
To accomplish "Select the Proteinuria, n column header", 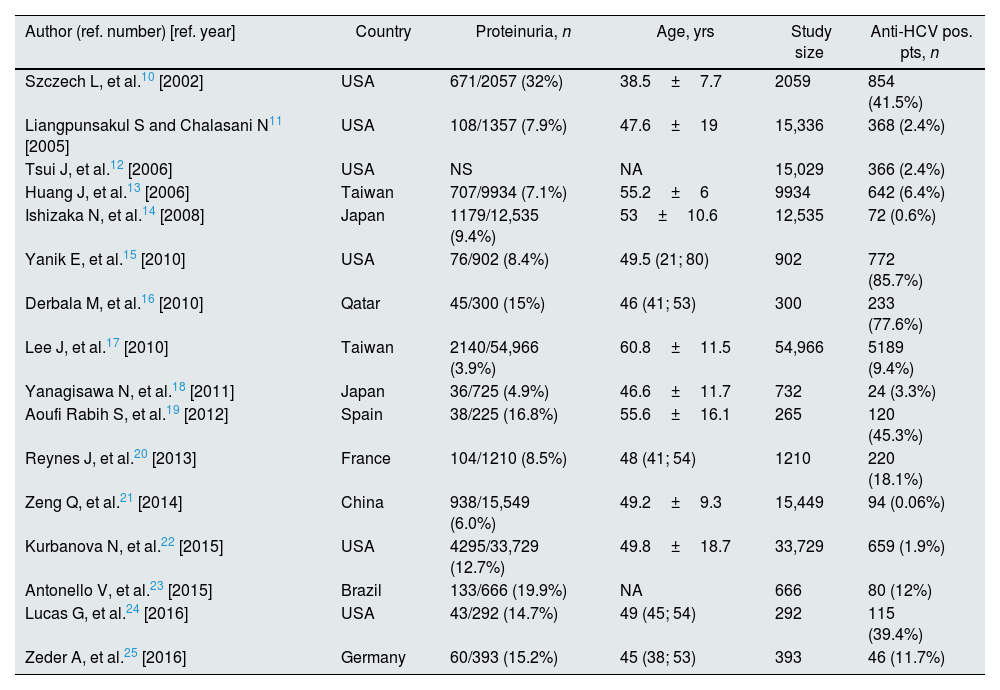I will 523,32.
